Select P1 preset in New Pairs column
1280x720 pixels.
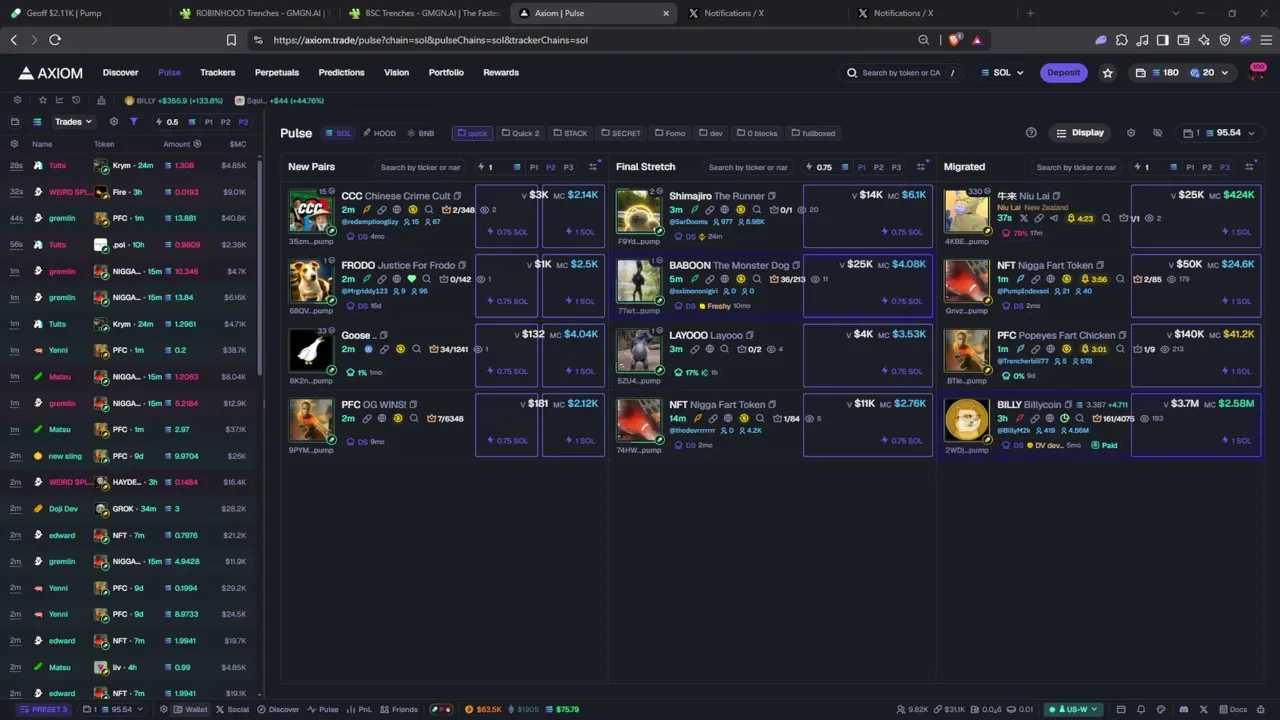534,167
